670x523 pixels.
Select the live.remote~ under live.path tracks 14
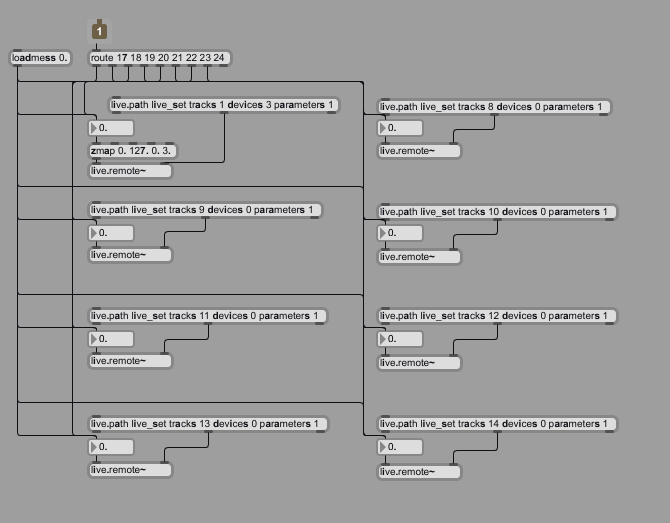tap(419, 471)
